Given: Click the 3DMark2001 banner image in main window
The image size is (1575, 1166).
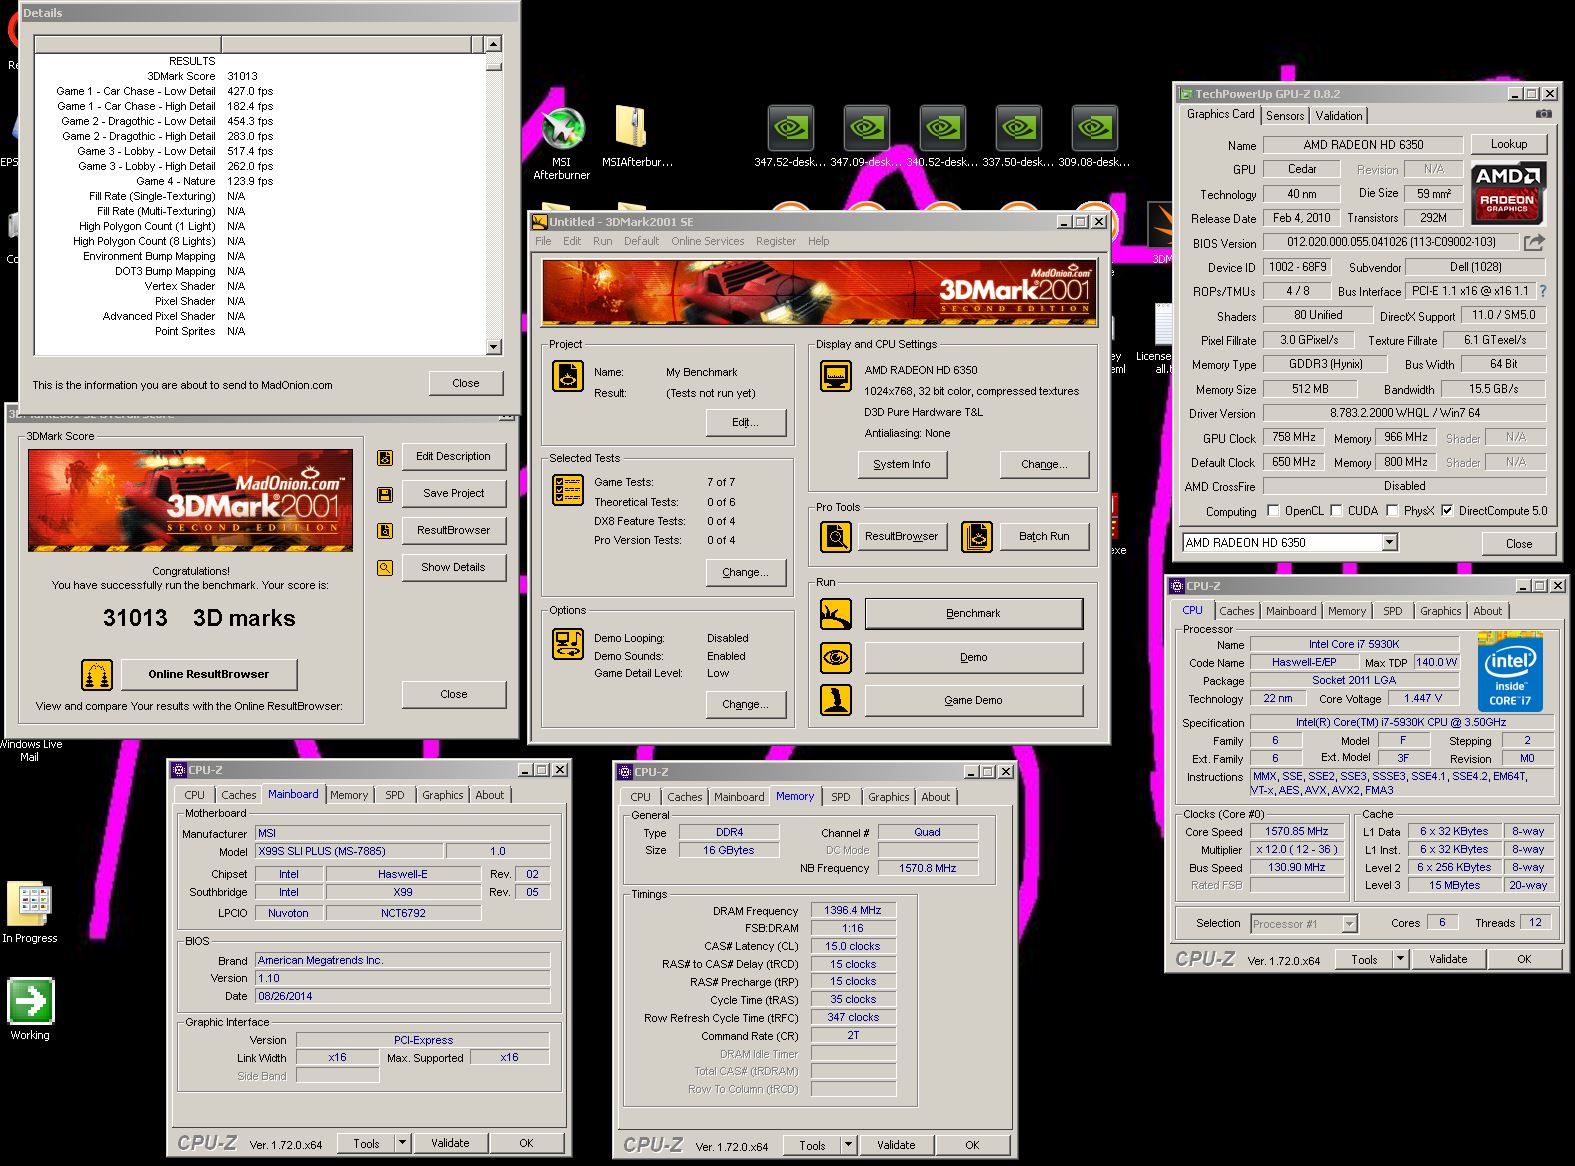Looking at the screenshot, I should (819, 292).
